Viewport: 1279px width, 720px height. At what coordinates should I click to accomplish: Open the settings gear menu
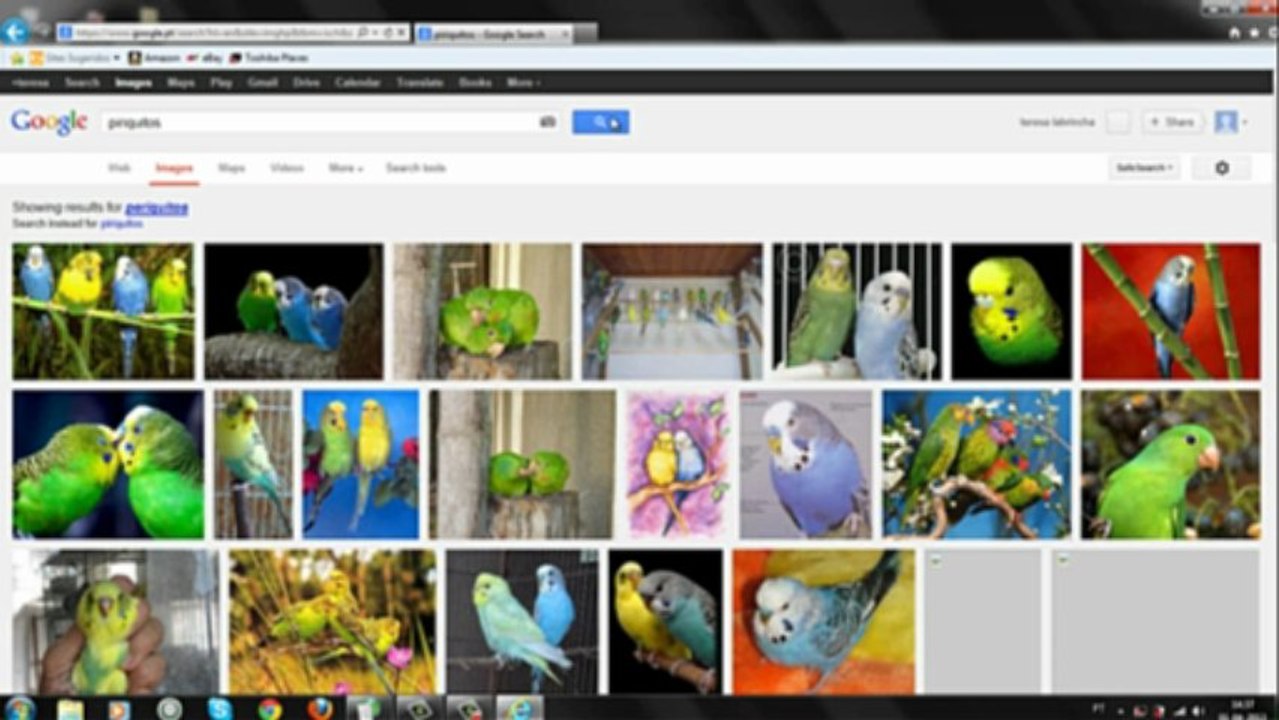[1221, 168]
